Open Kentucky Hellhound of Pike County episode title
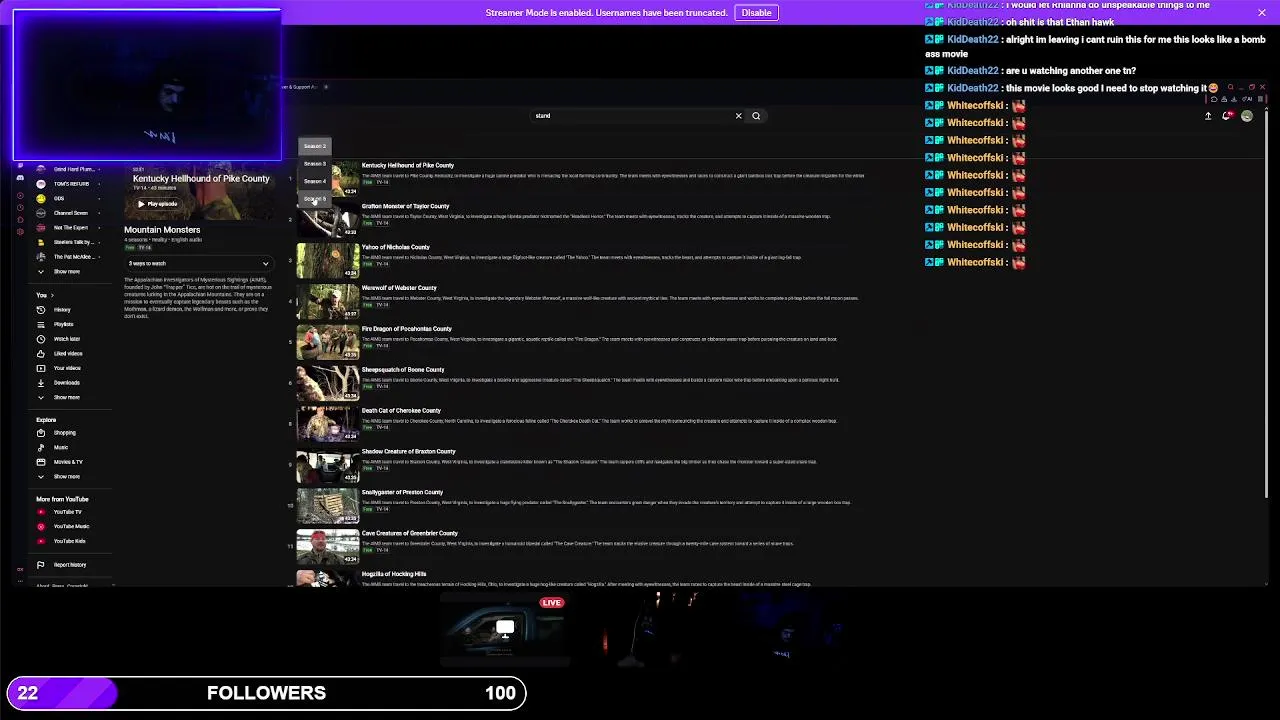The image size is (1280, 720). point(408,165)
